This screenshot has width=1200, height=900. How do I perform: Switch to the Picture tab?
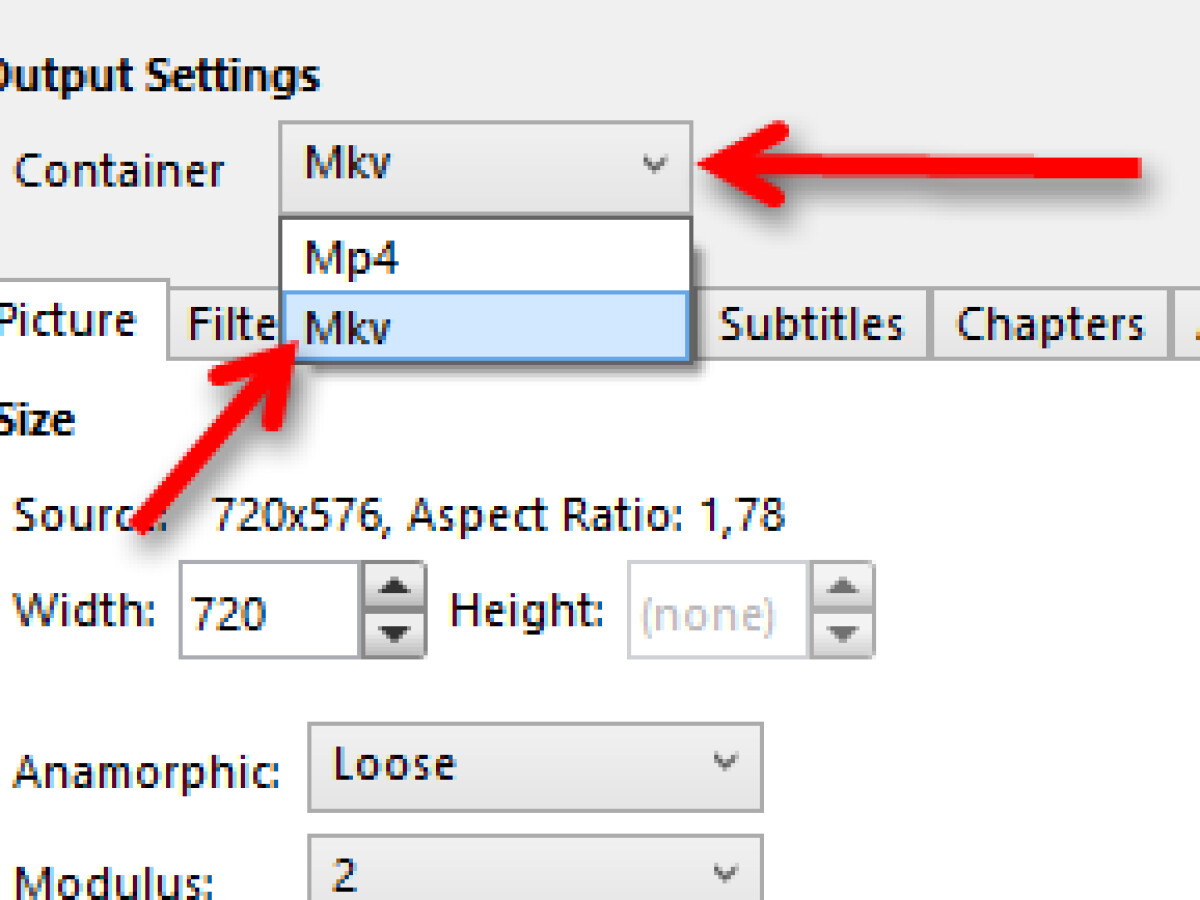coord(68,321)
